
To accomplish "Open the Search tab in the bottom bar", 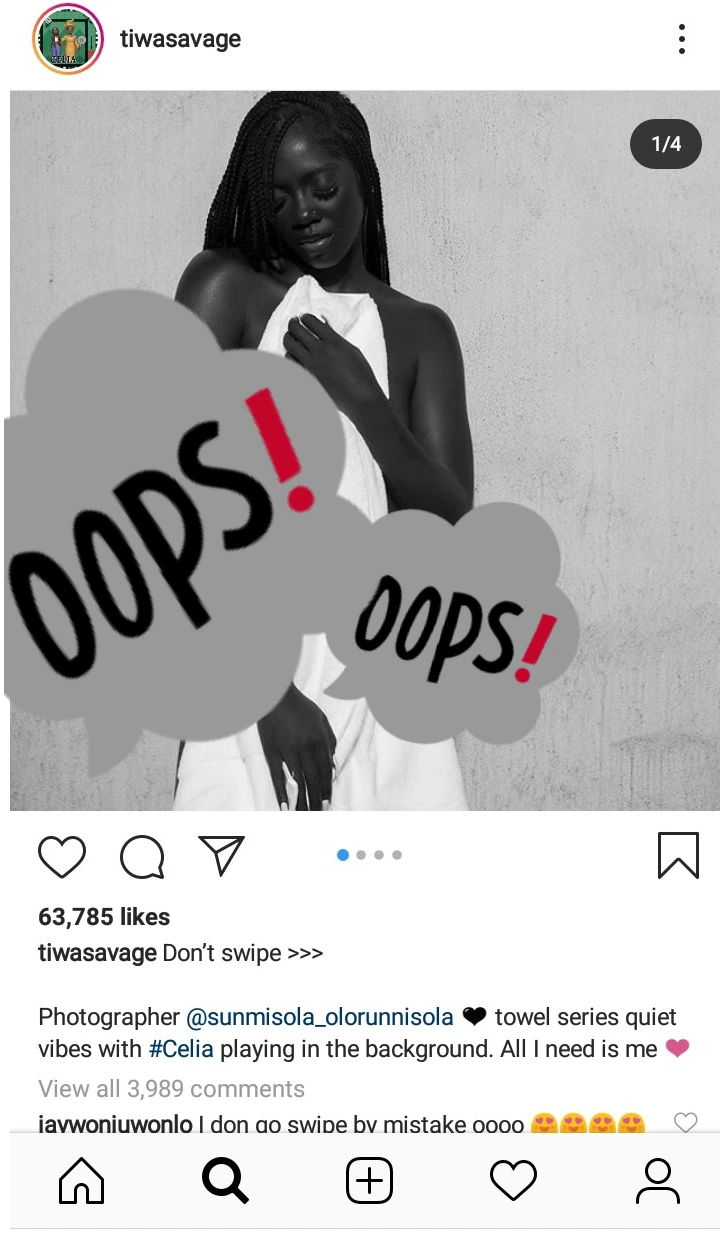I will tap(225, 1181).
